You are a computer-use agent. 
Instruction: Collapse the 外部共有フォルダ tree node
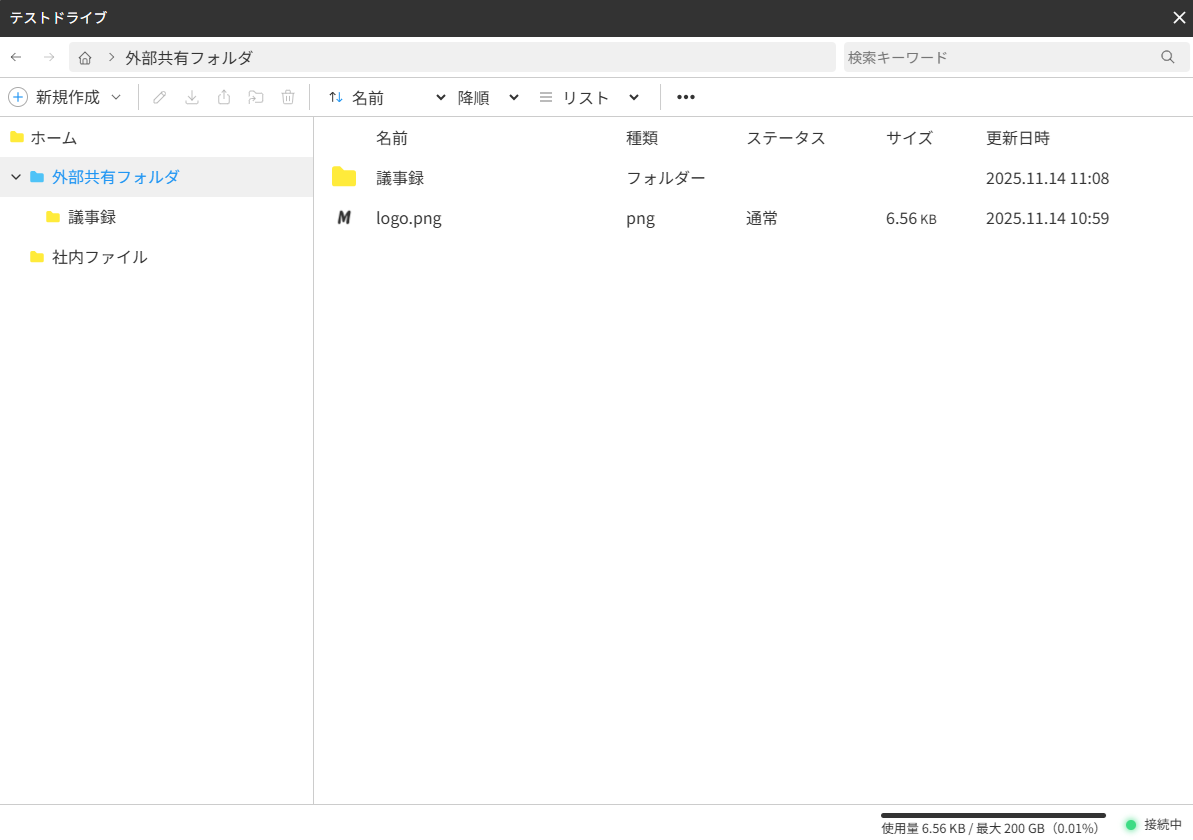pyautogui.click(x=15, y=177)
